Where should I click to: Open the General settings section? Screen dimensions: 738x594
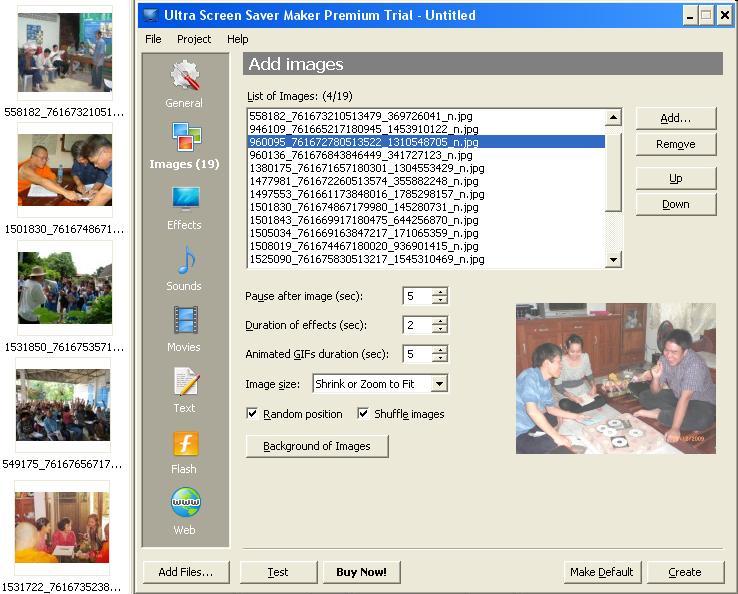coord(184,84)
